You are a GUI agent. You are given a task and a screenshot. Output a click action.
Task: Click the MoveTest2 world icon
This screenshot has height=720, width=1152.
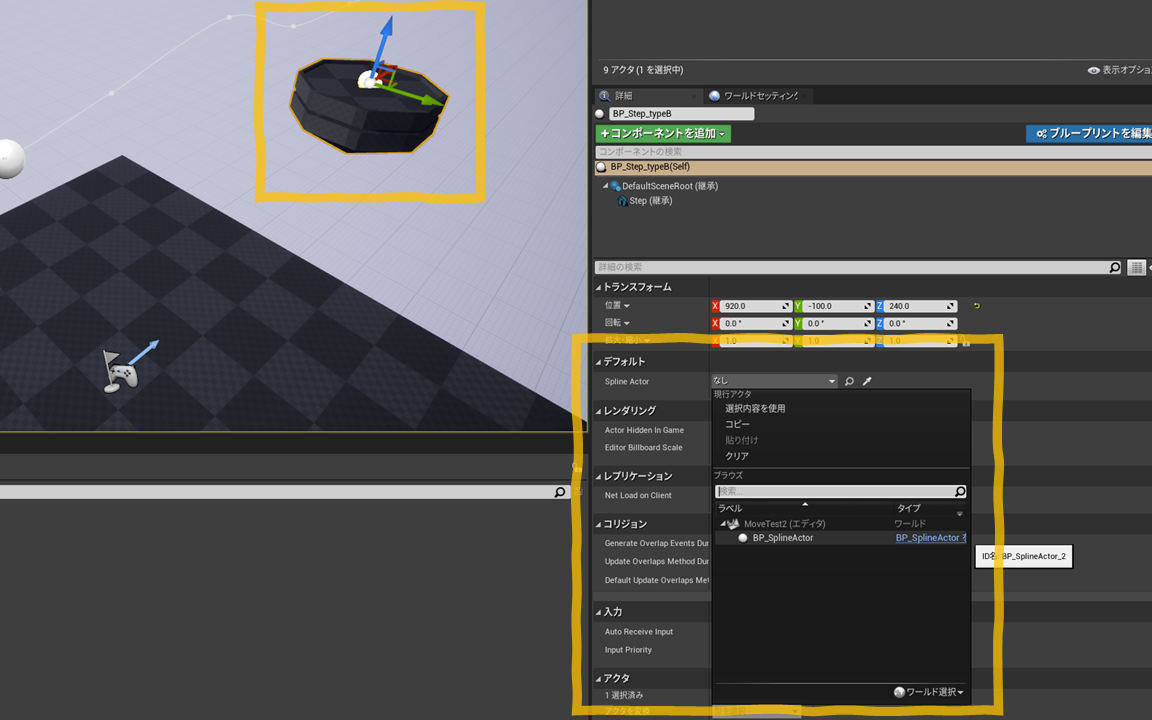point(733,524)
